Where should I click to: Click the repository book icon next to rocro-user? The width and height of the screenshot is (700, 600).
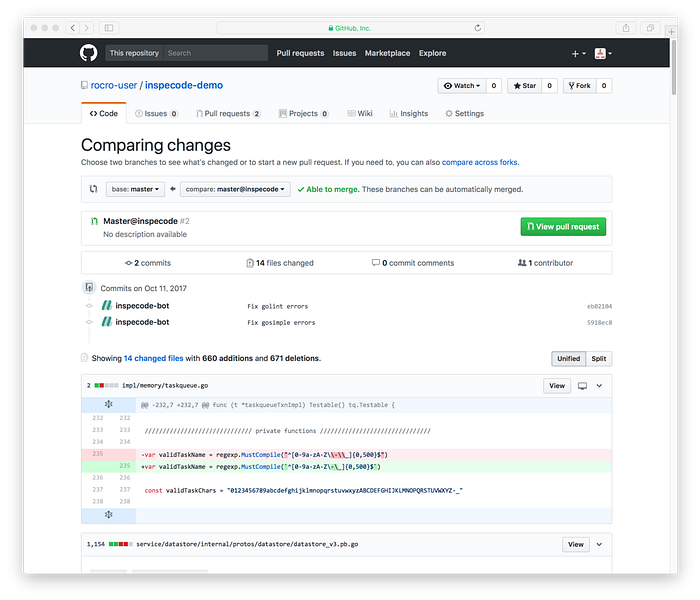click(84, 85)
